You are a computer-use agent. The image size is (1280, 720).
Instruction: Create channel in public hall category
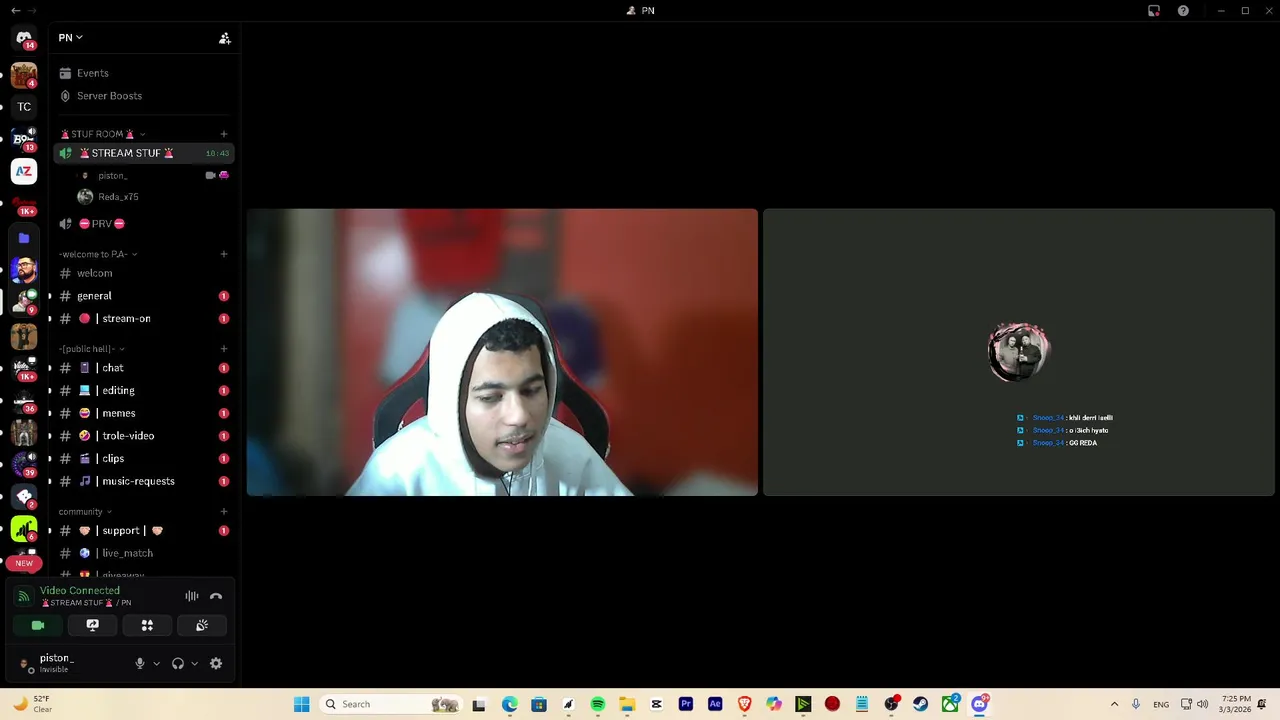224,349
